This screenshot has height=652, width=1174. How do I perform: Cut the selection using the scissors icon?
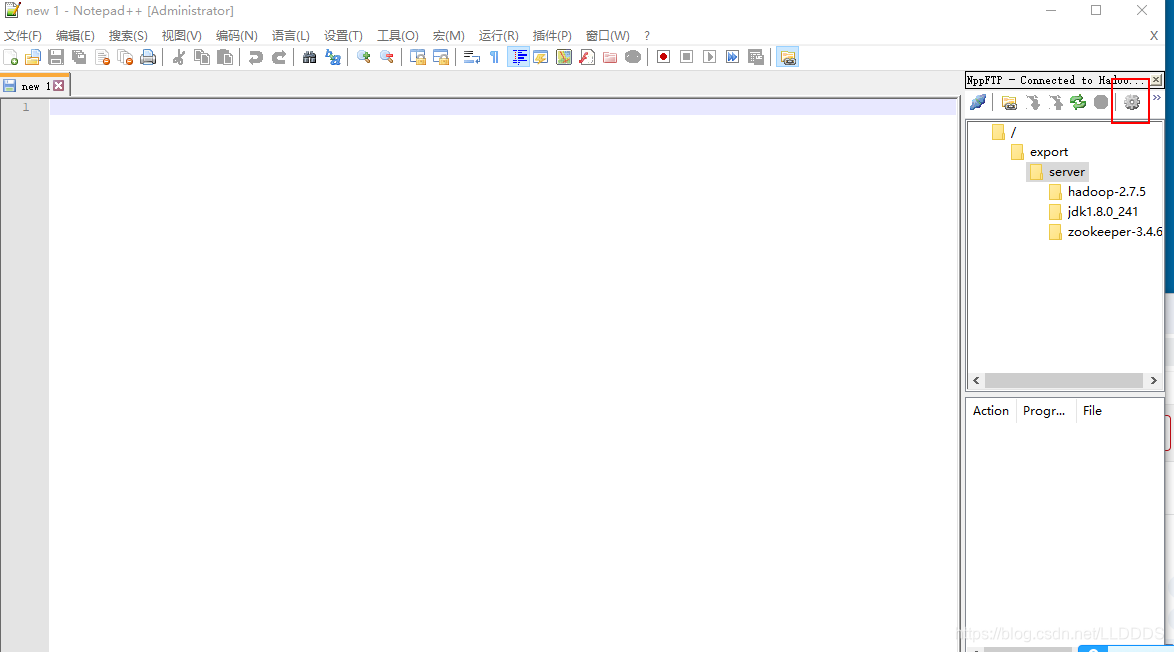pos(178,57)
